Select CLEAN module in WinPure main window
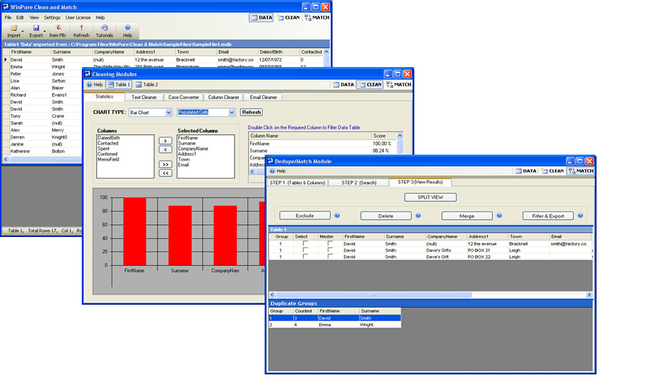The image size is (665, 381). click(x=288, y=18)
